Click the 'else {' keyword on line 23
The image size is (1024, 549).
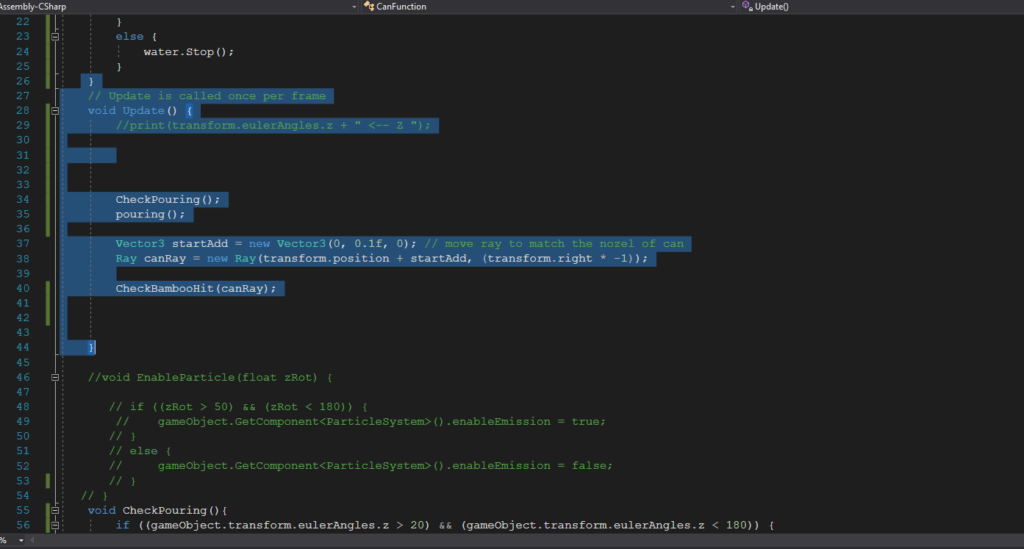point(136,37)
